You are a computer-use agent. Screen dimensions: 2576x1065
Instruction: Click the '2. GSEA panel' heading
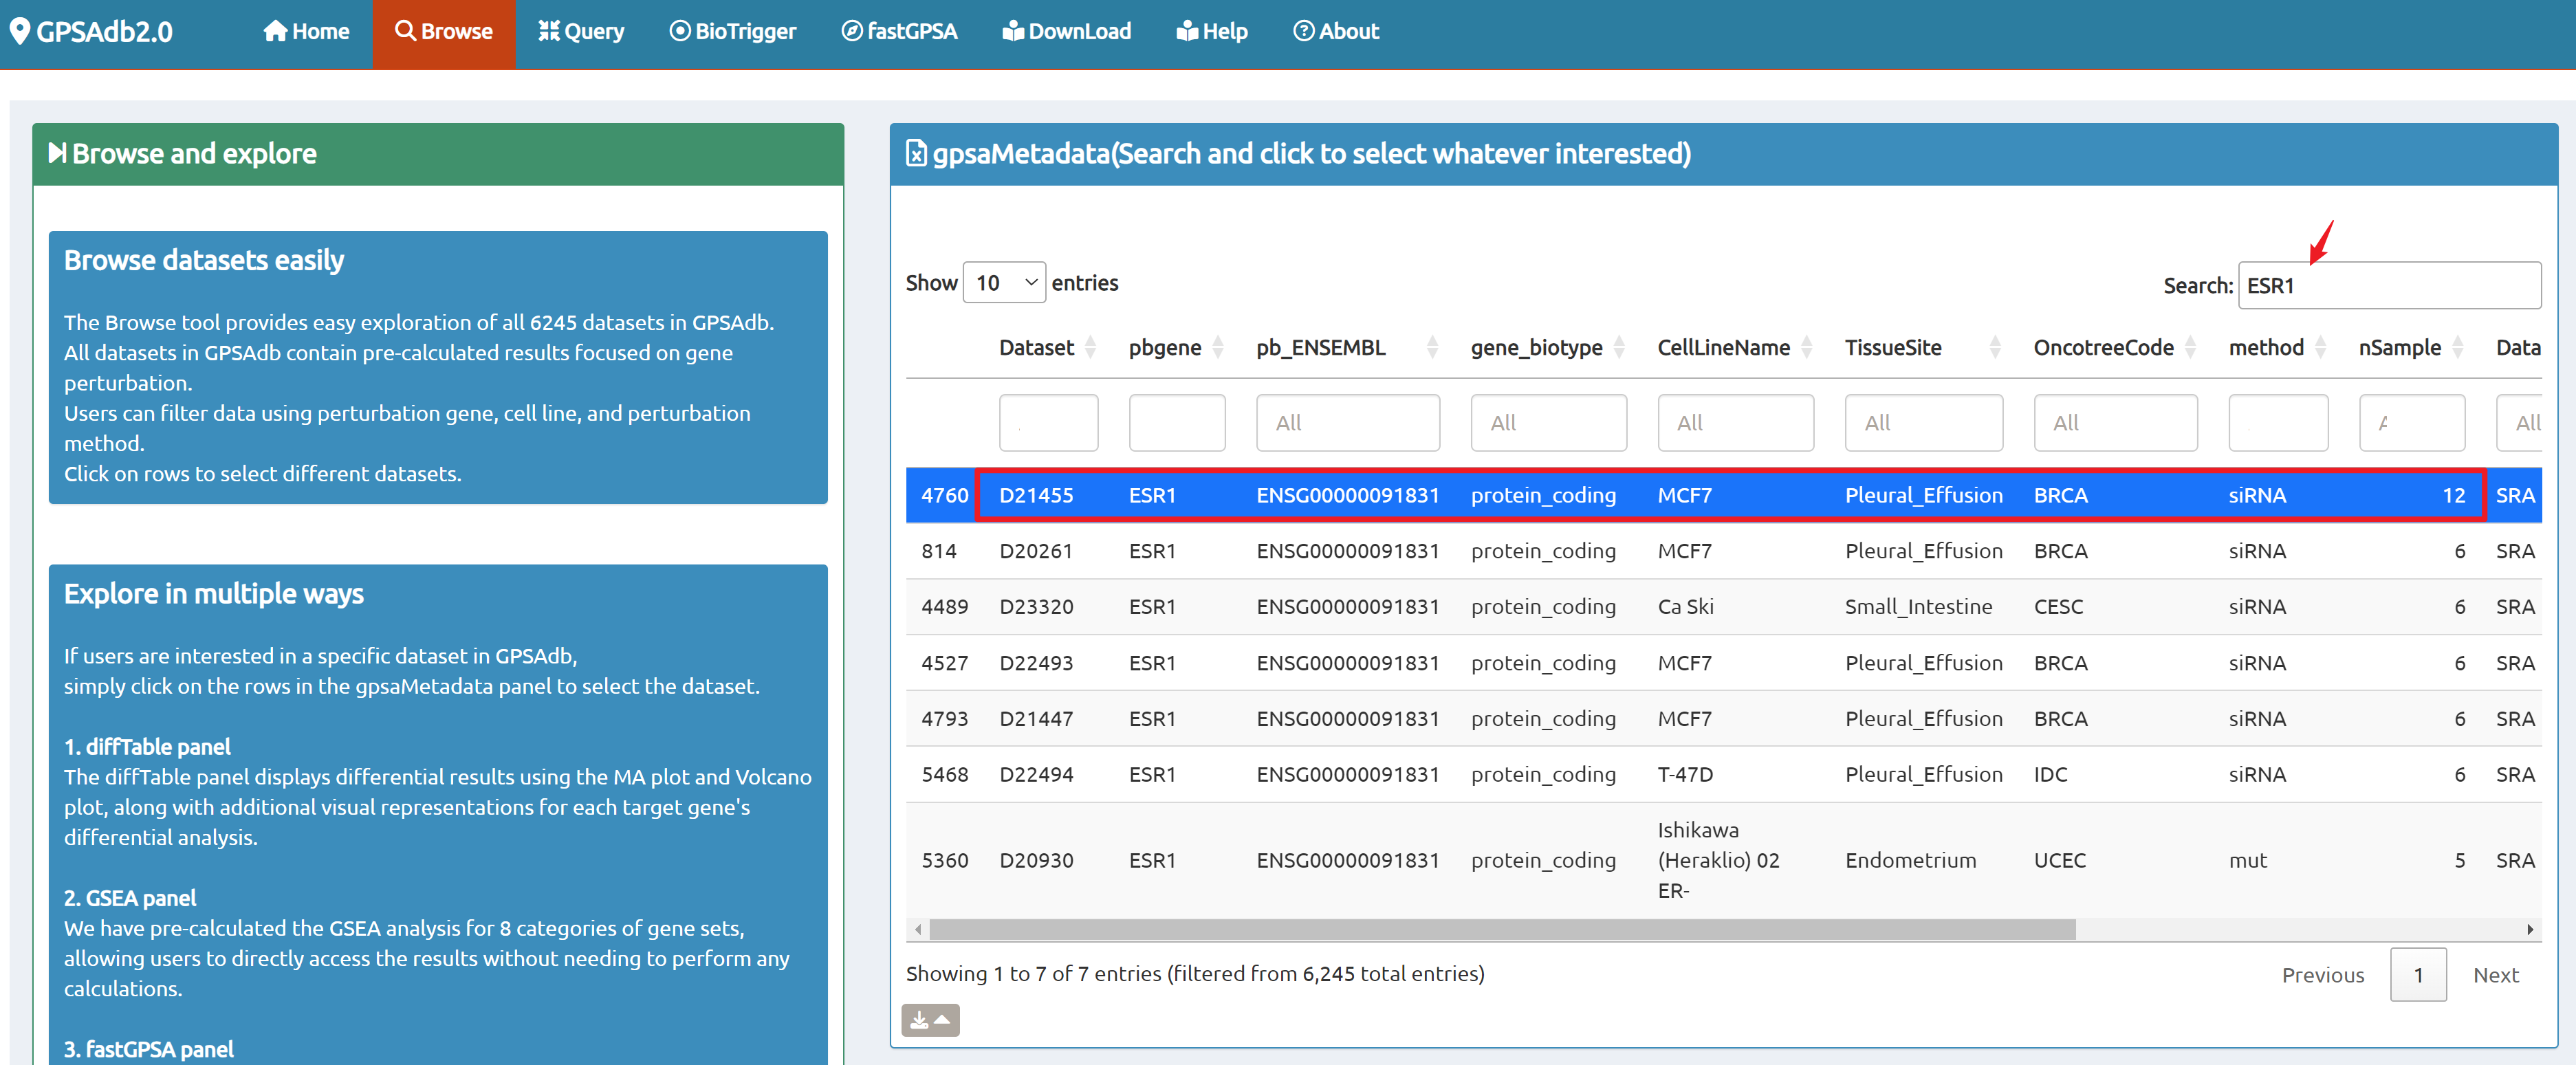tap(130, 898)
